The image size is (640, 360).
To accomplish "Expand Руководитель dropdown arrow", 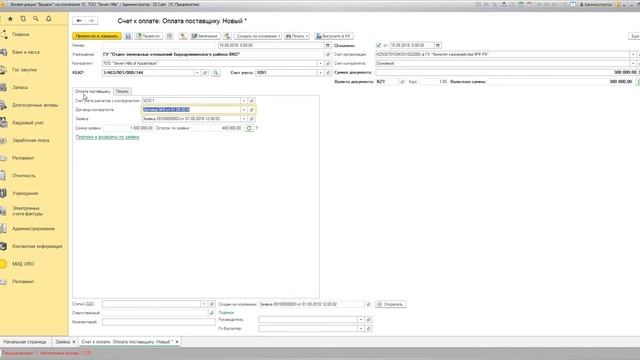I will (x=360, y=320).
